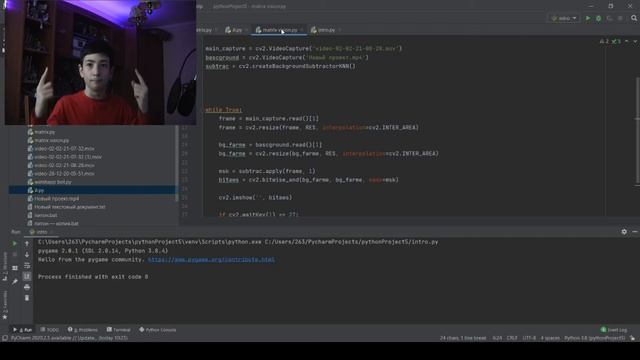The width and height of the screenshot is (640, 360).
Task: Click the Python interpreter in the status bar
Action: [595, 338]
